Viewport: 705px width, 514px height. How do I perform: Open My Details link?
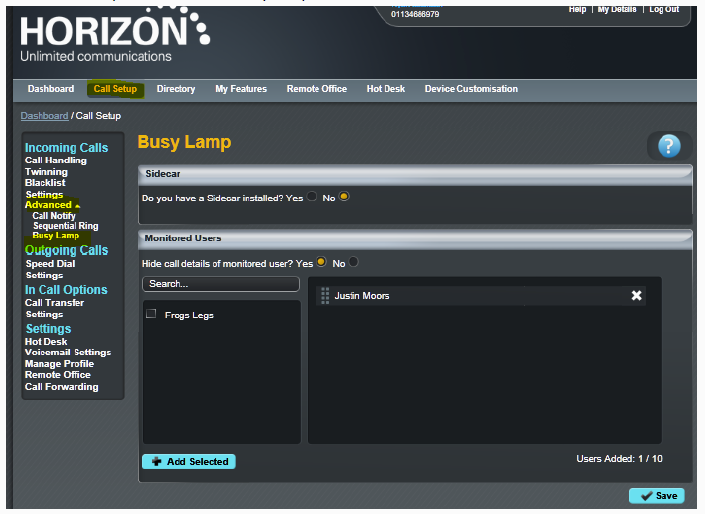pos(617,9)
